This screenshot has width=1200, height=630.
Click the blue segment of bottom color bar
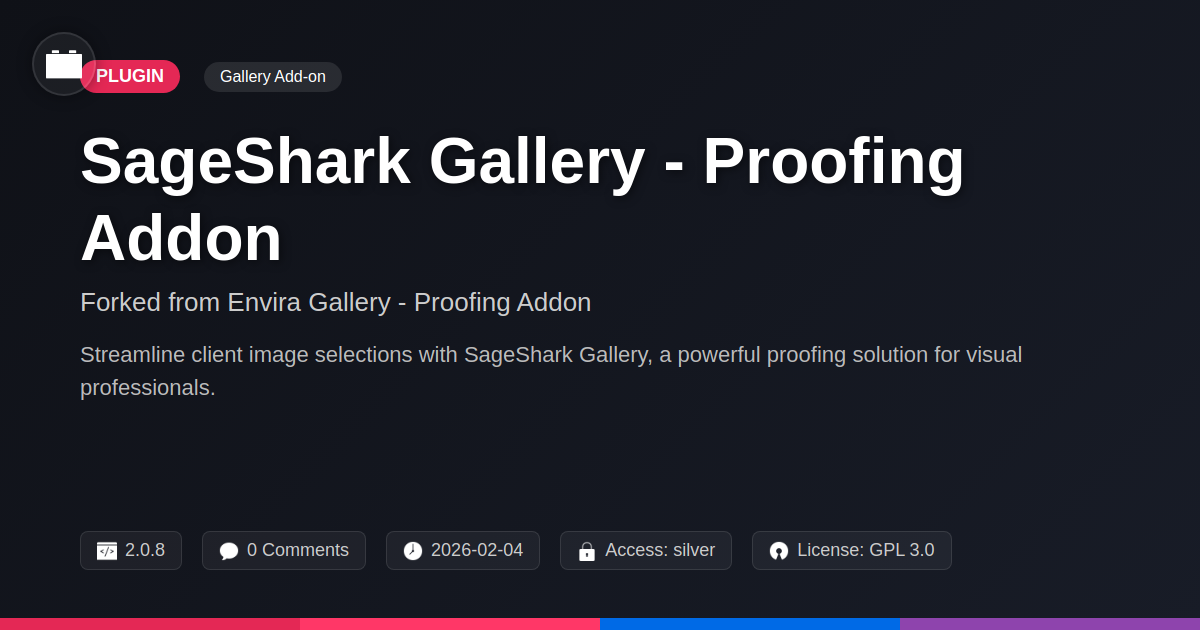coord(750,623)
